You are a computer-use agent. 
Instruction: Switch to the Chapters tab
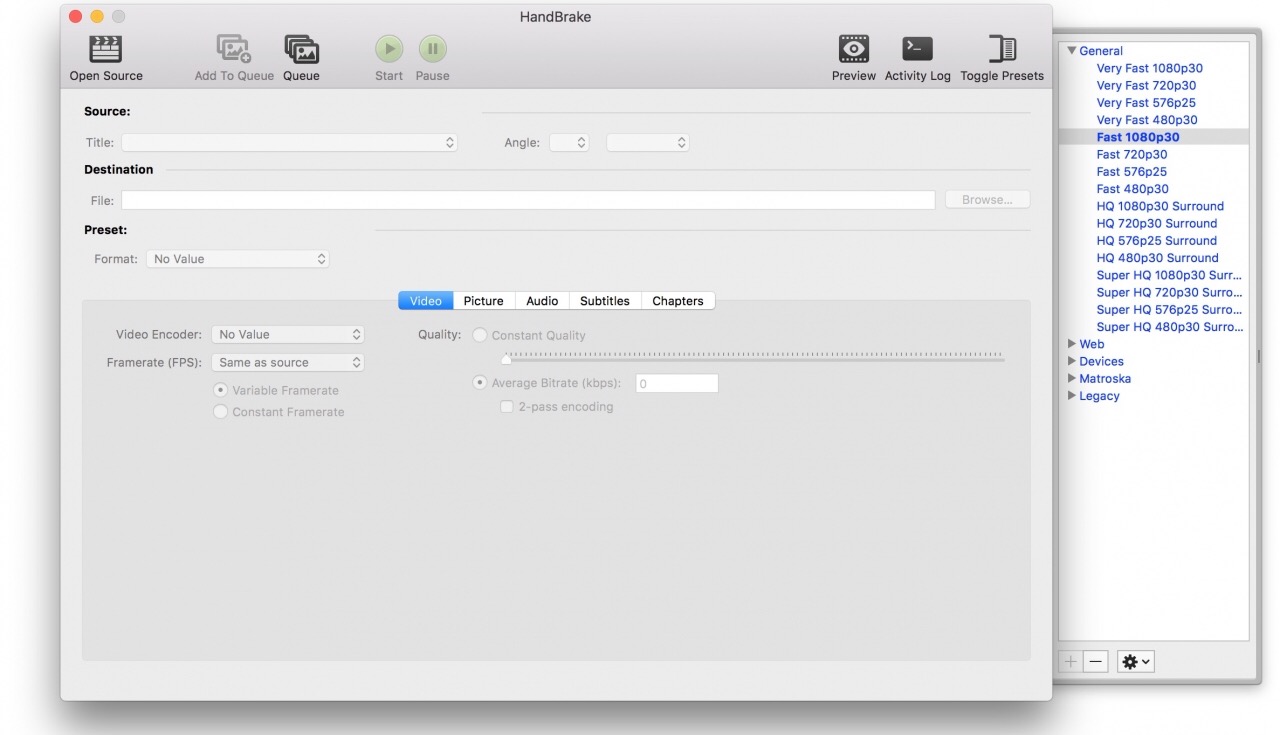pos(678,301)
